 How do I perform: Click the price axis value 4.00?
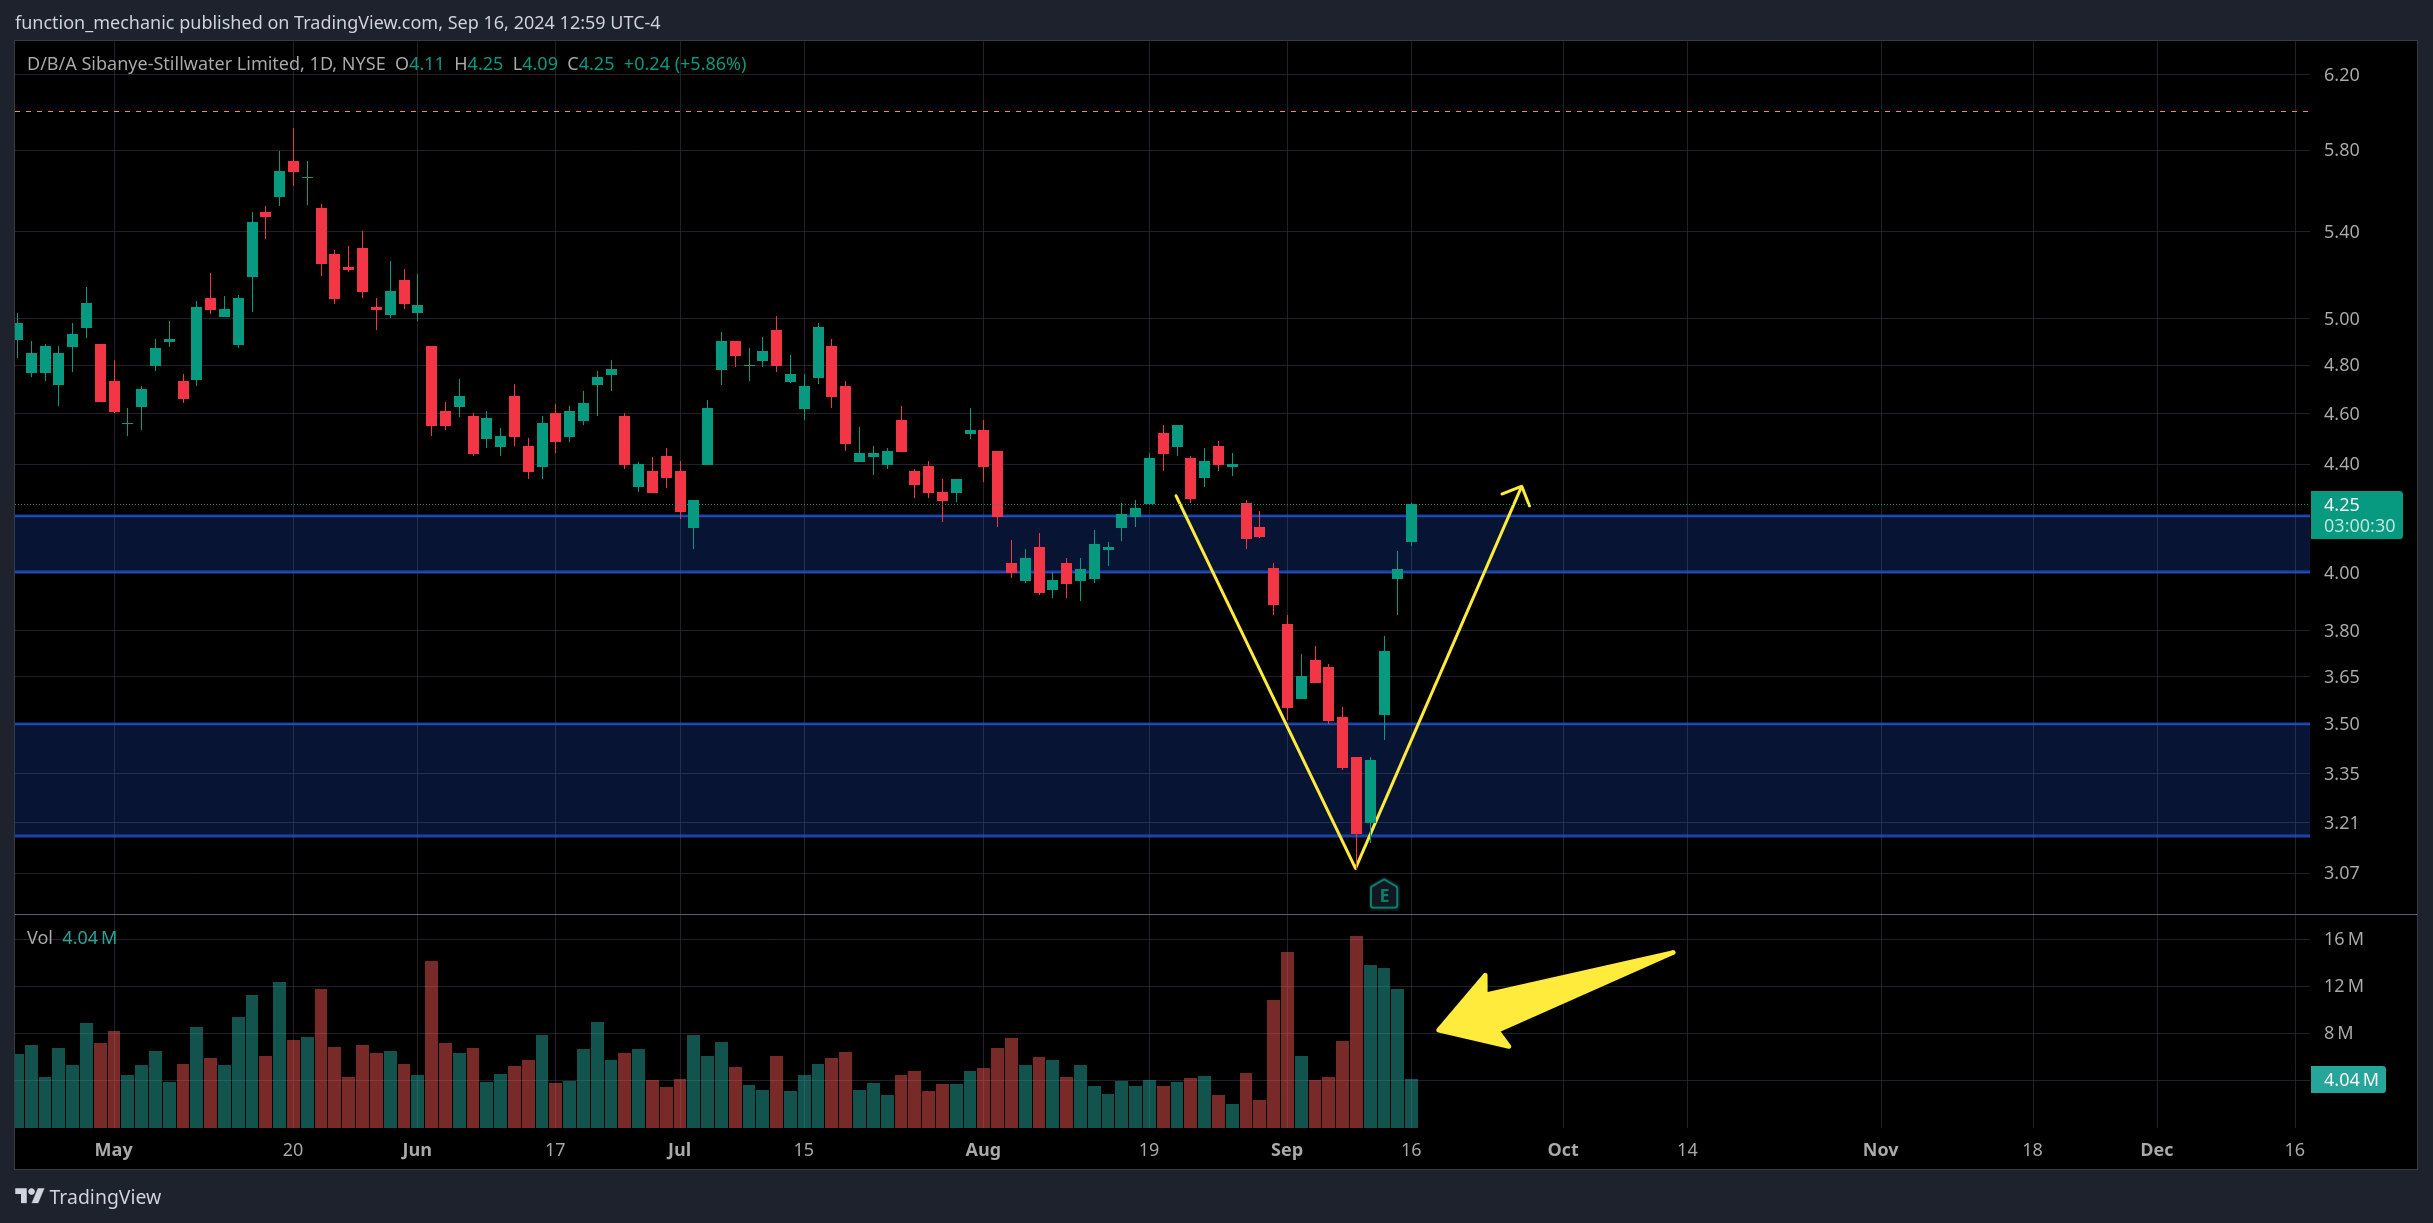(2341, 573)
